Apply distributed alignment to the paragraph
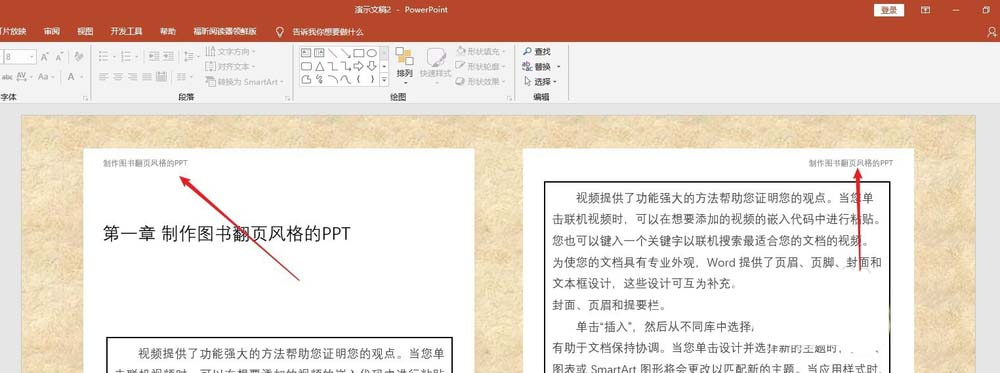Screen dimensions: 1000x373 [161, 77]
